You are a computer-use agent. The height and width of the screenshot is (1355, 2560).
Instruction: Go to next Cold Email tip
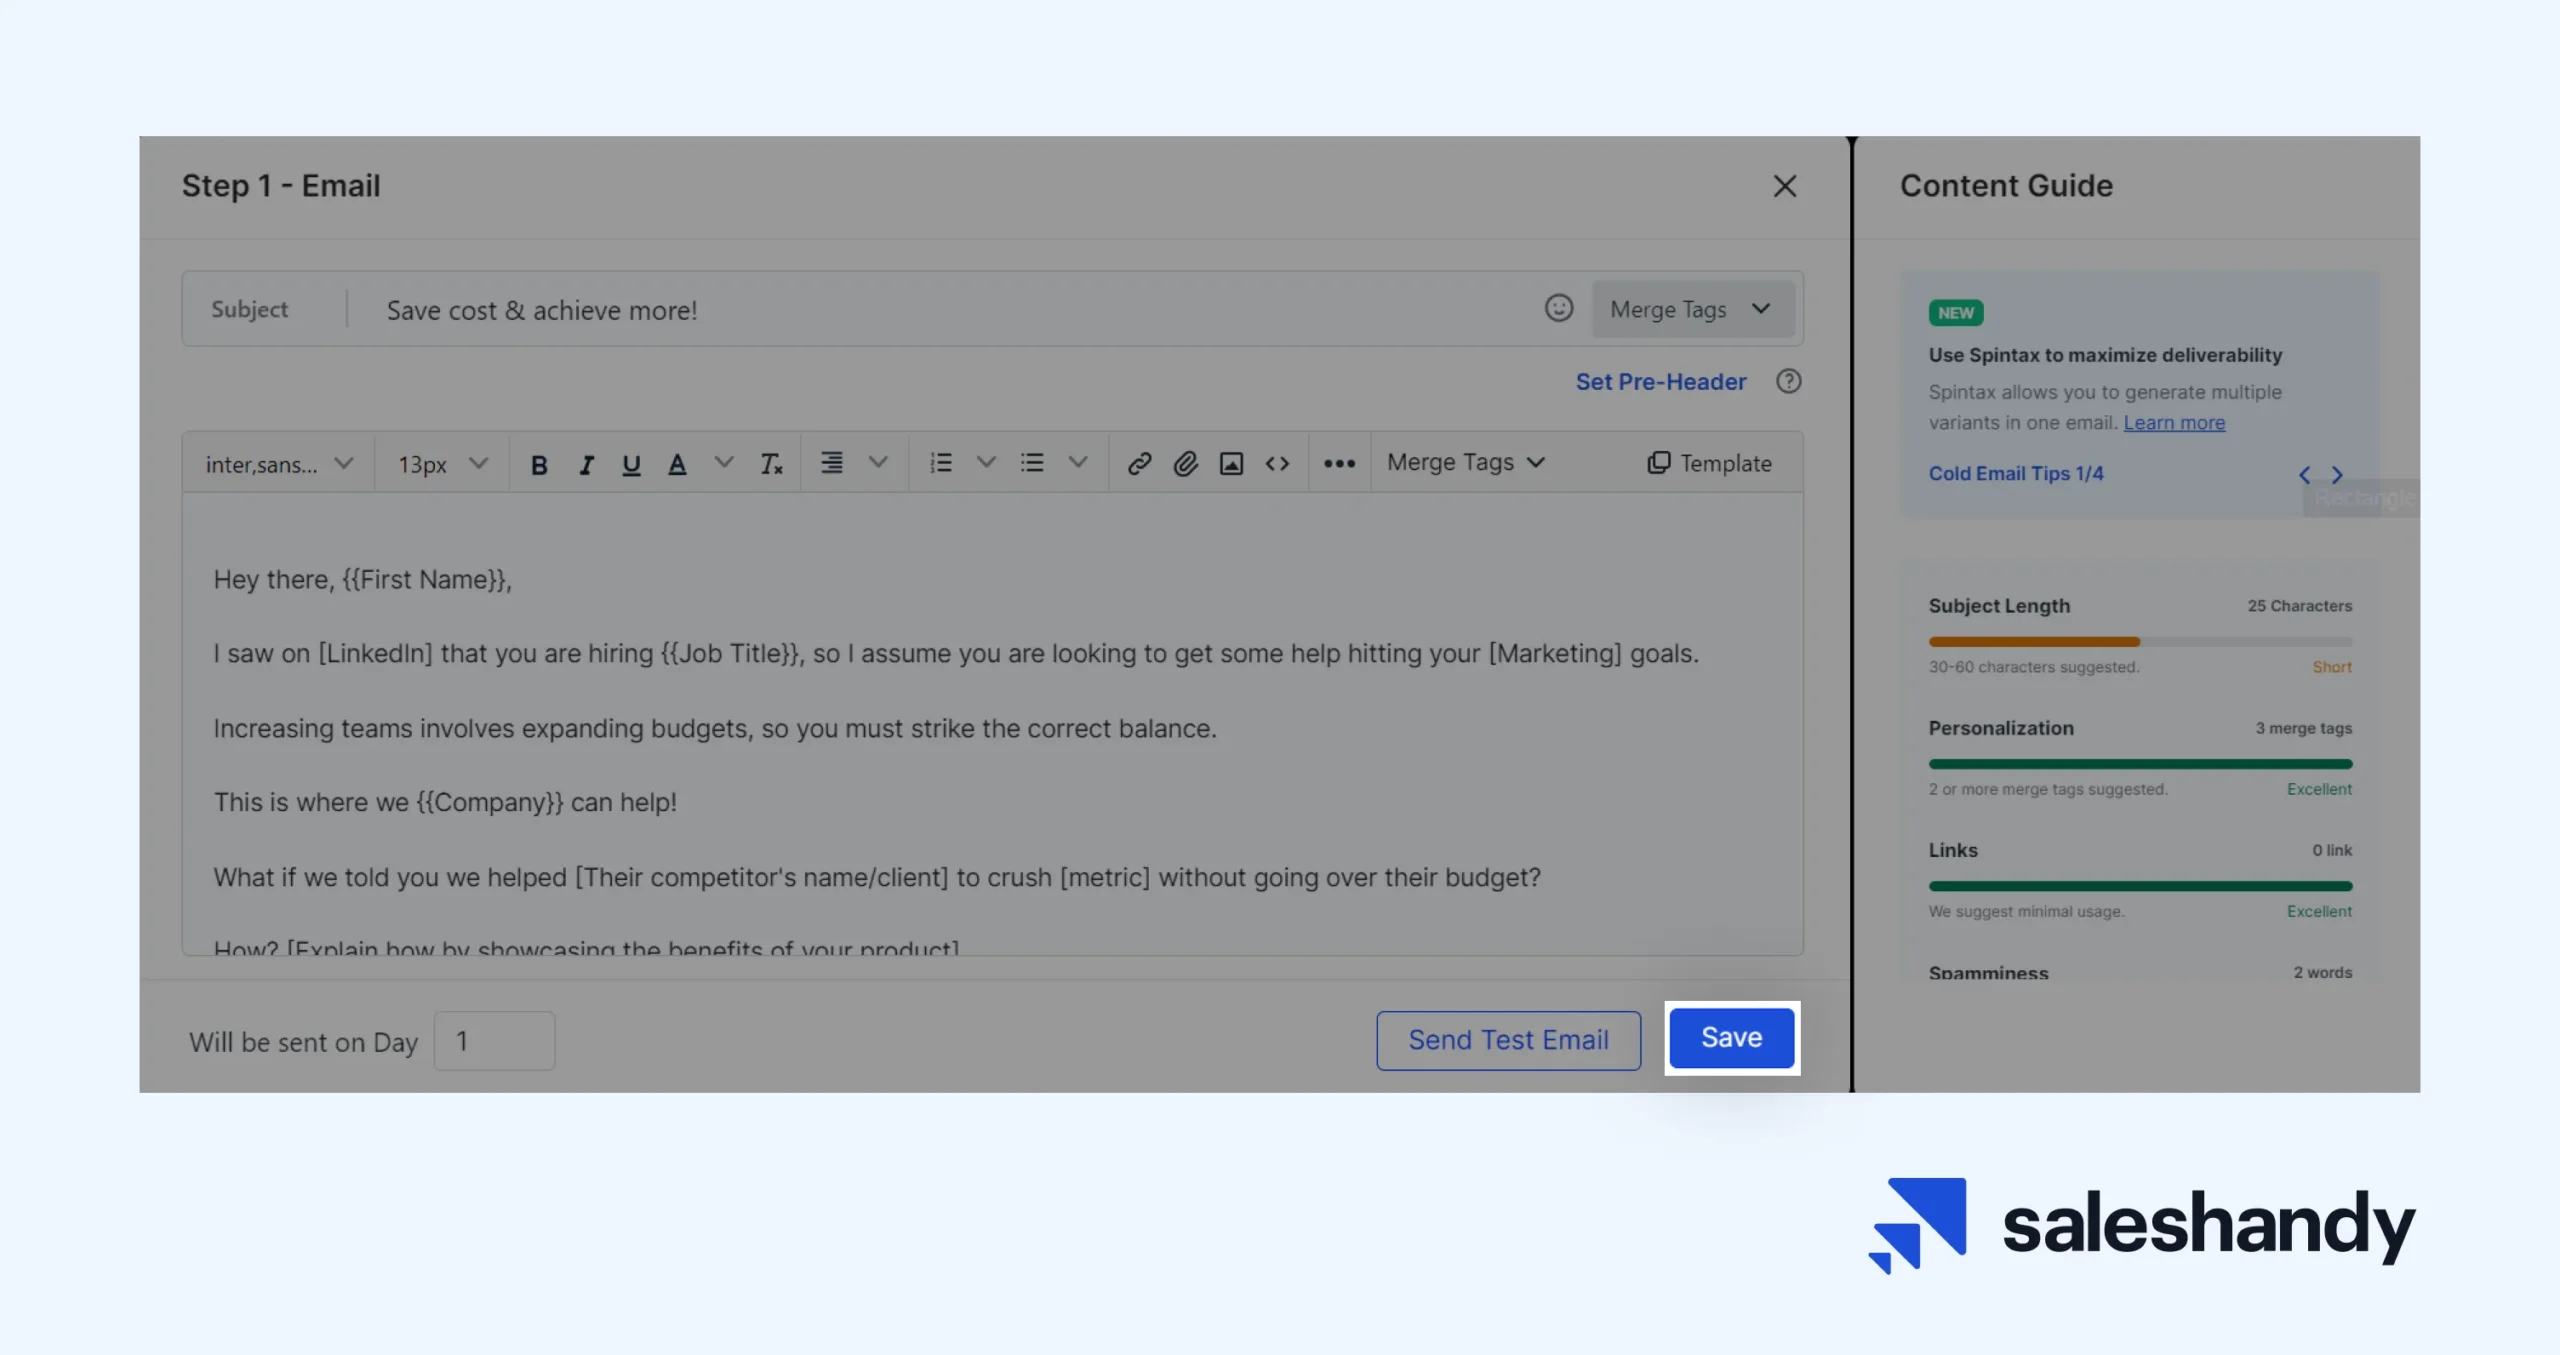pyautogui.click(x=2337, y=475)
